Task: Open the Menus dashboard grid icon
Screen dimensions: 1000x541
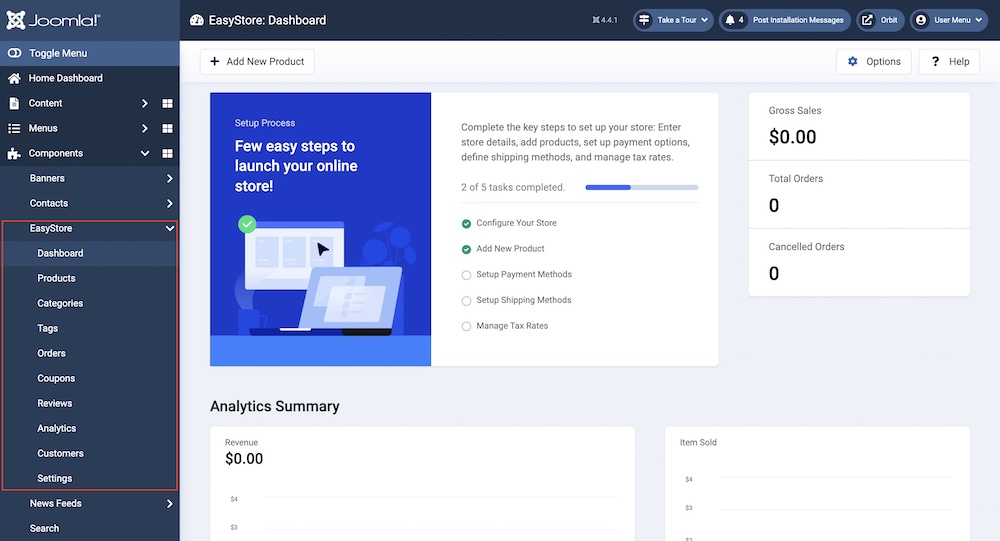Action: [167, 128]
